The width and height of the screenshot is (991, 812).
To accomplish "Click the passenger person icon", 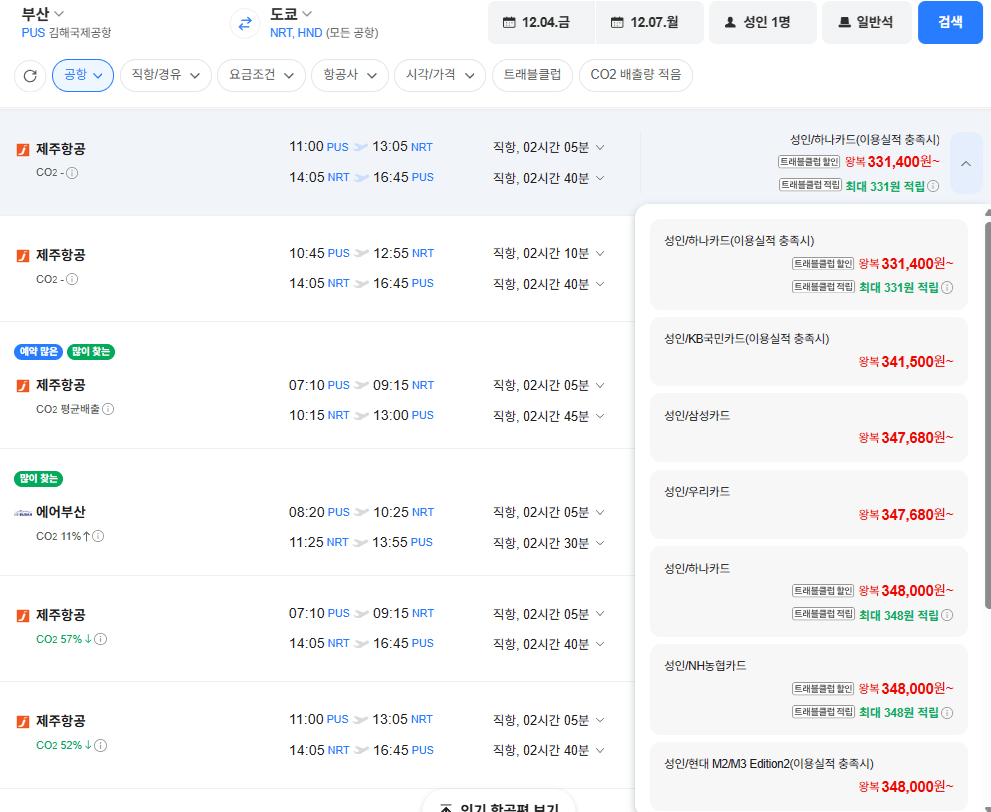I will pyautogui.click(x=730, y=23).
